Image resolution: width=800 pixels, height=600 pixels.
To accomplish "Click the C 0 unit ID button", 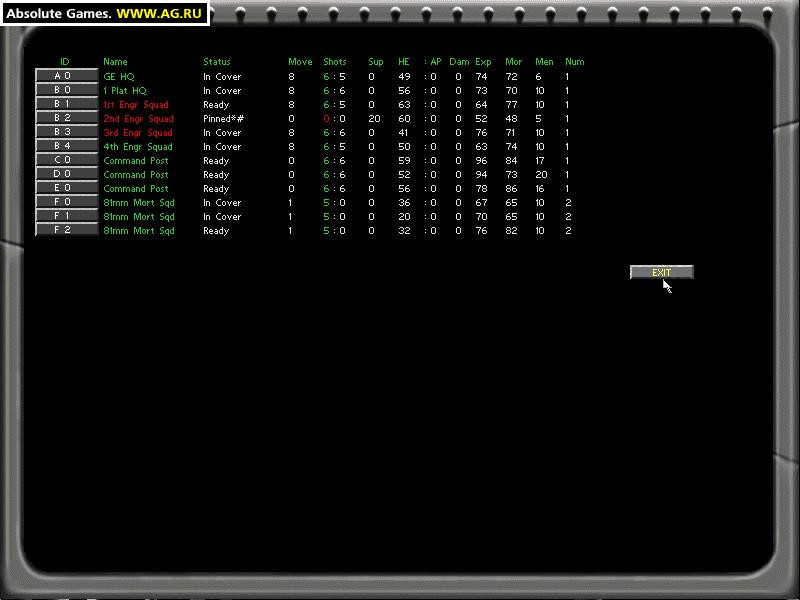I will click(66, 160).
